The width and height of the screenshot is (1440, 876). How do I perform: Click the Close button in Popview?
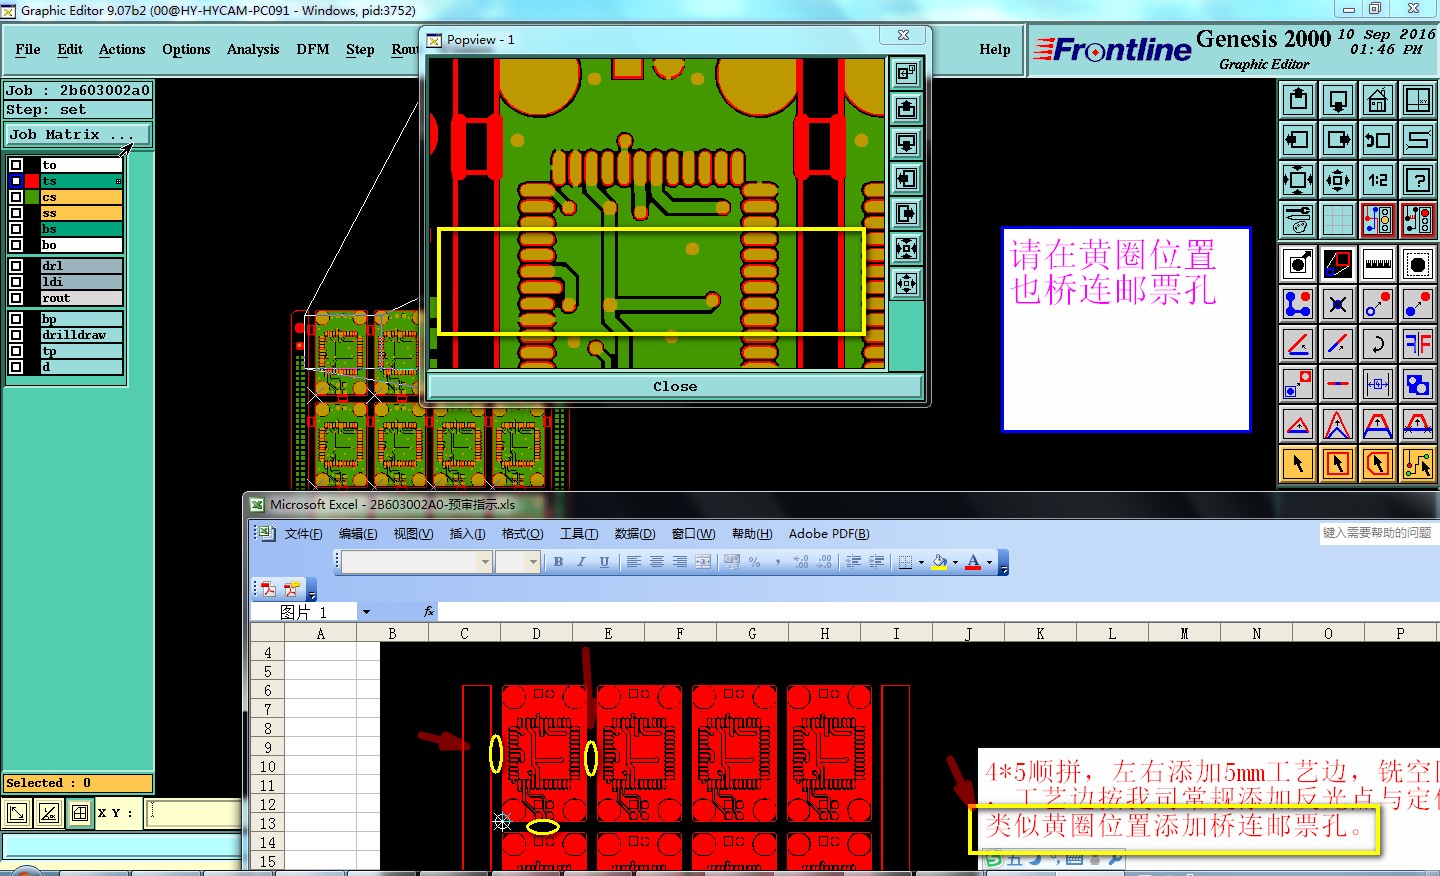coord(675,386)
